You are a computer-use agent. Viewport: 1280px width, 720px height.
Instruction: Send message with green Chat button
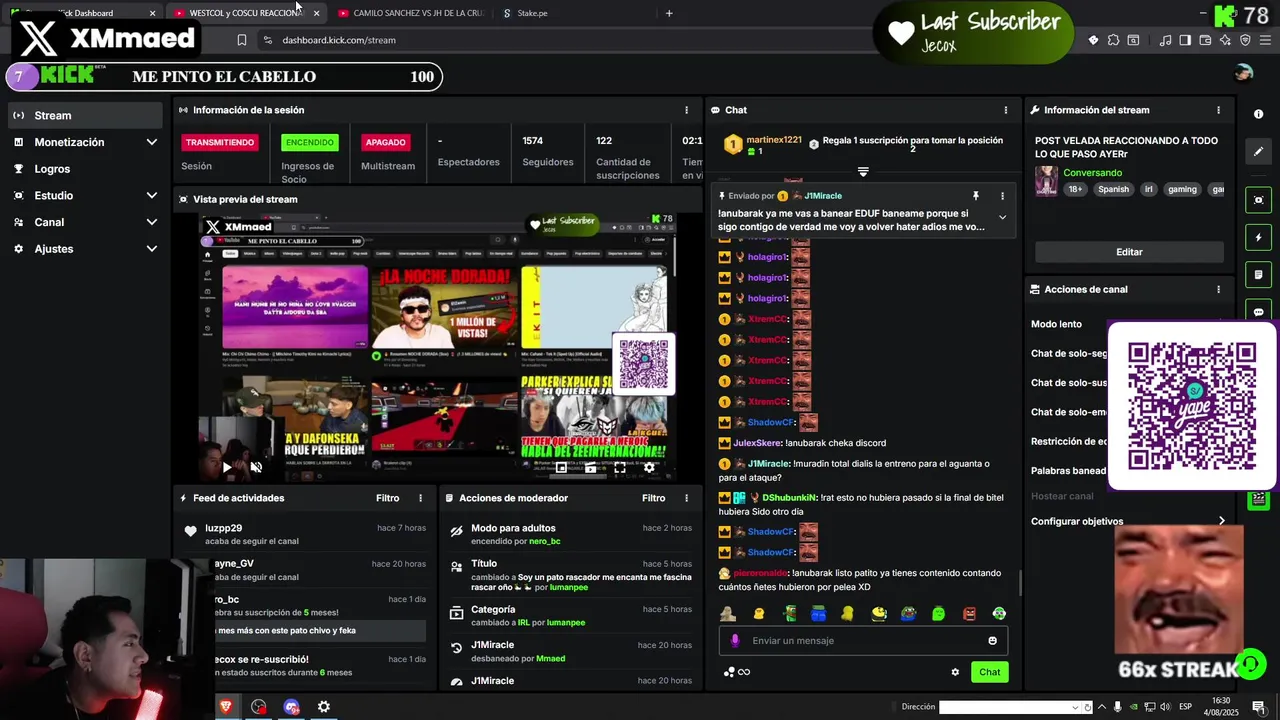989,672
